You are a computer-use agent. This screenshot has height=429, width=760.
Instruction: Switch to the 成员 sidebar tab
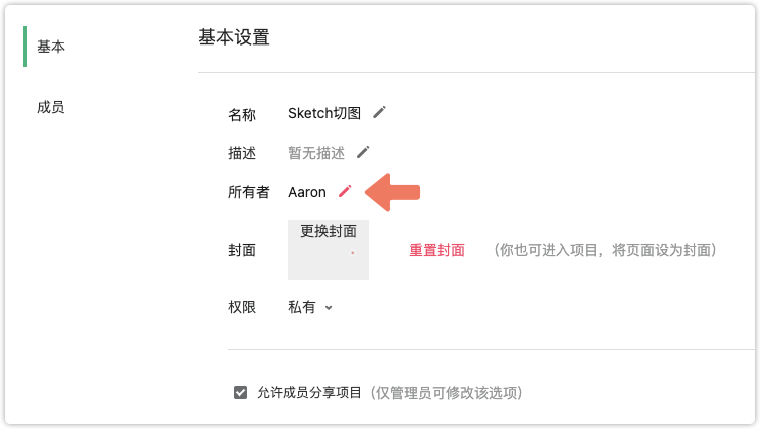[51, 107]
